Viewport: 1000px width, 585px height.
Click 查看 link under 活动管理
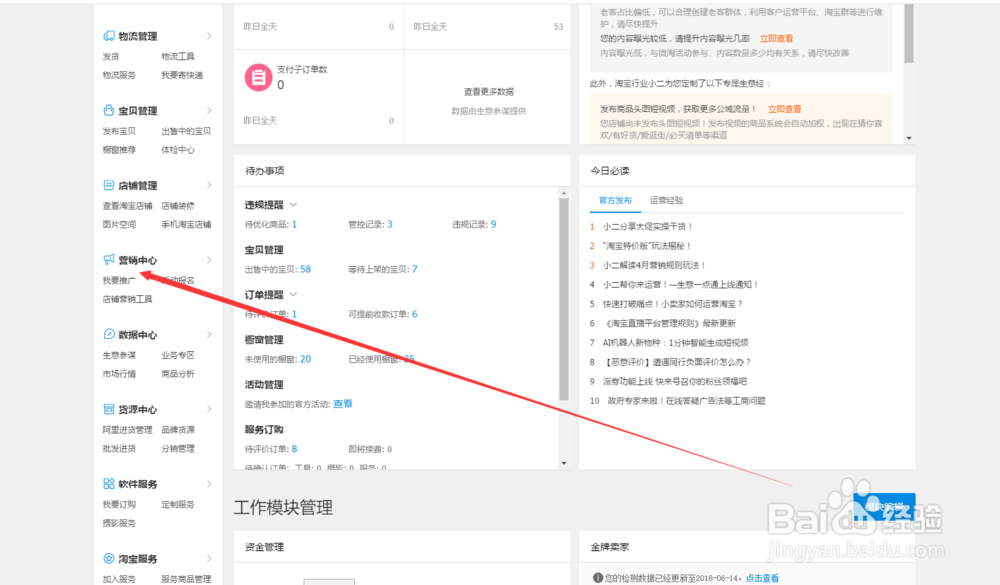tap(343, 405)
